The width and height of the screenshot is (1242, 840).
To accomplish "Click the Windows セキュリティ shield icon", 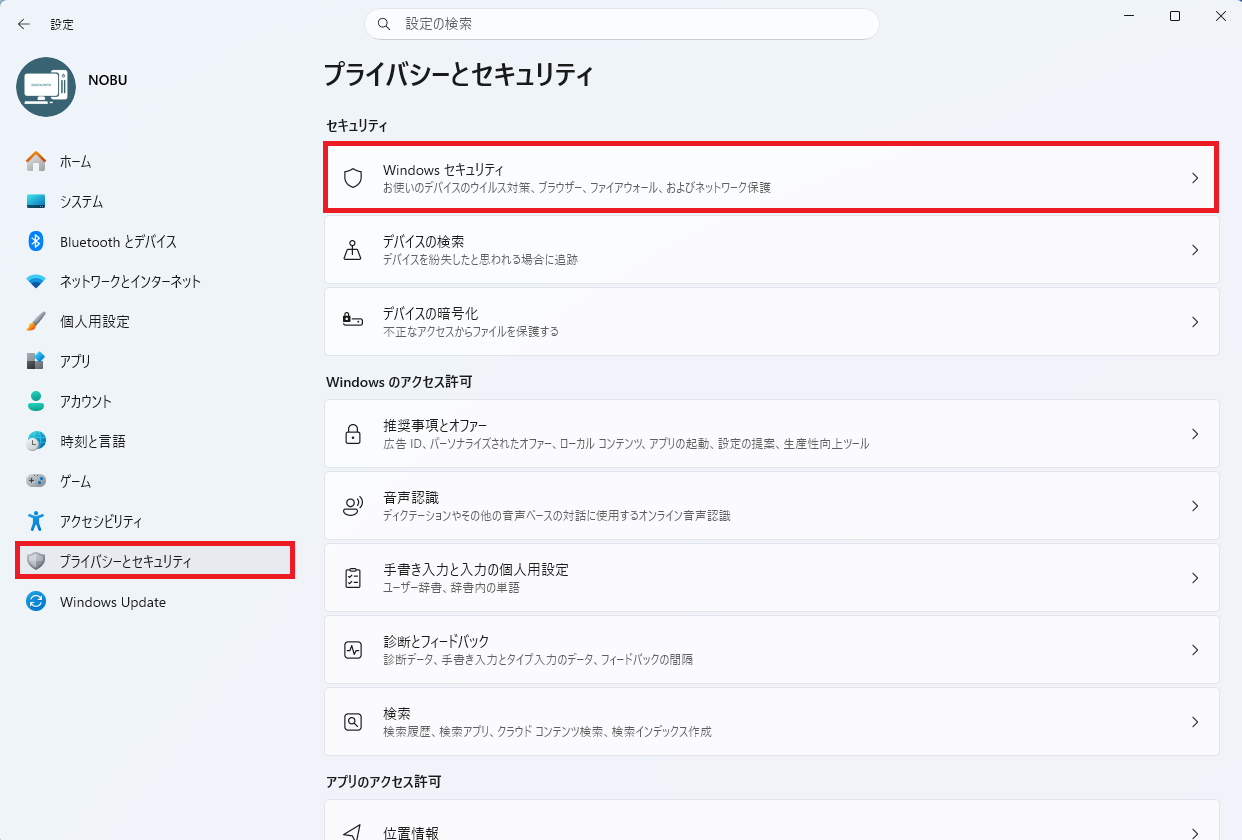I will 352,178.
